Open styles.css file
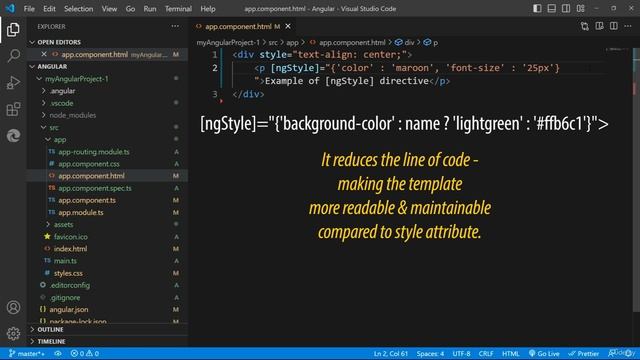The image size is (640, 360). 68,273
